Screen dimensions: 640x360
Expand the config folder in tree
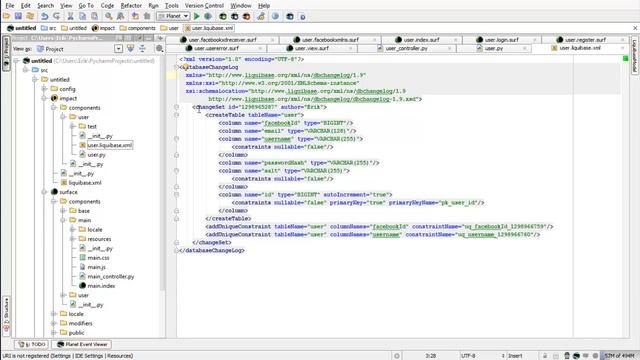44,89
